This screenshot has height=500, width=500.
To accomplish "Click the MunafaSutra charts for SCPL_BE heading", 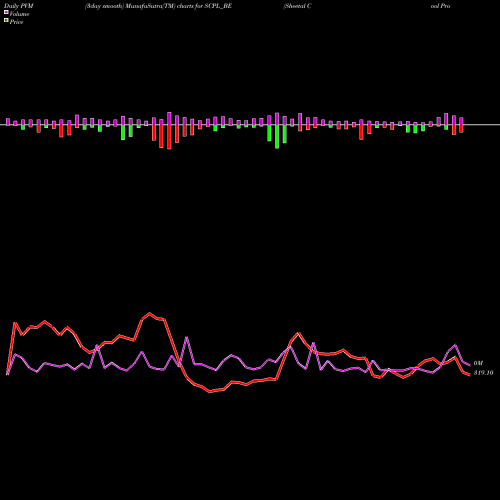I will click(158, 6).
